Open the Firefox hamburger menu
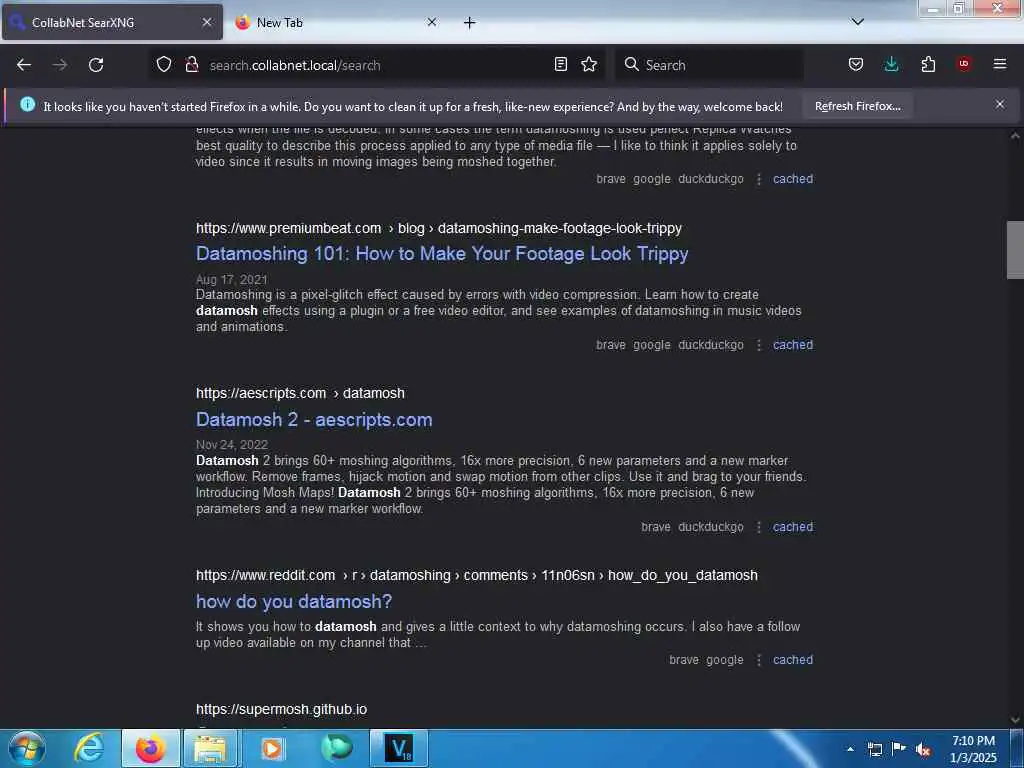Image resolution: width=1024 pixels, height=768 pixels. pyautogui.click(x=1000, y=64)
